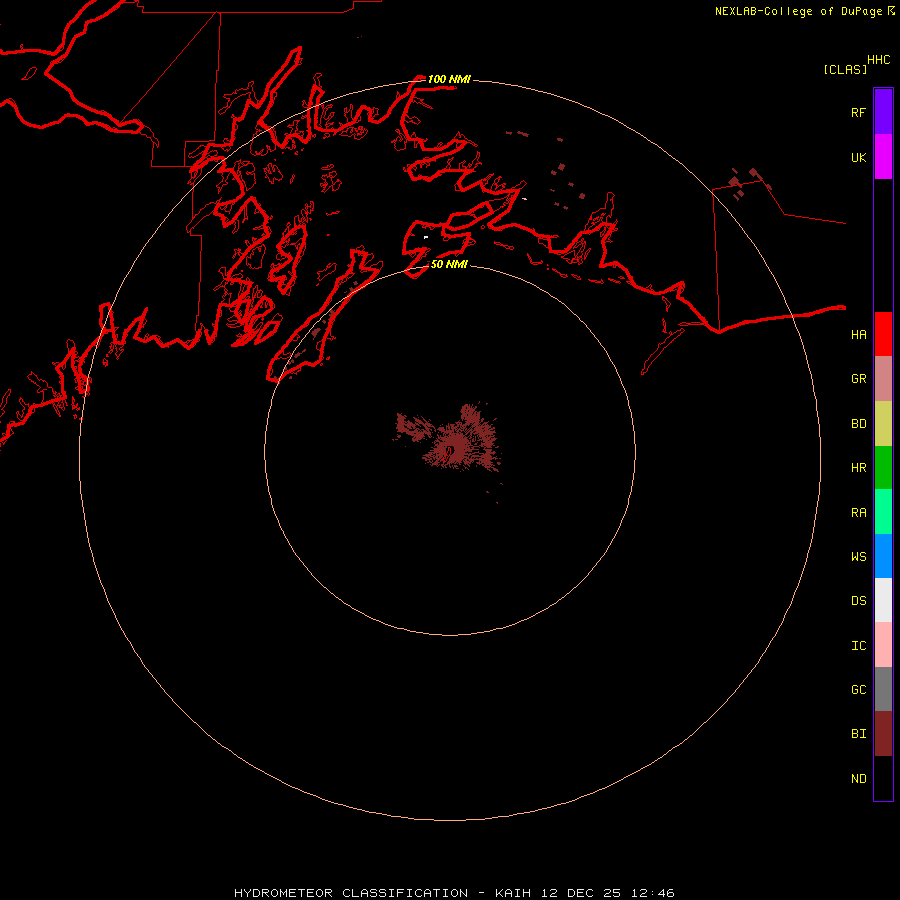Click the Hydrometeor Classification KAIH title text
Image resolution: width=900 pixels, height=900 pixels.
click(x=454, y=893)
